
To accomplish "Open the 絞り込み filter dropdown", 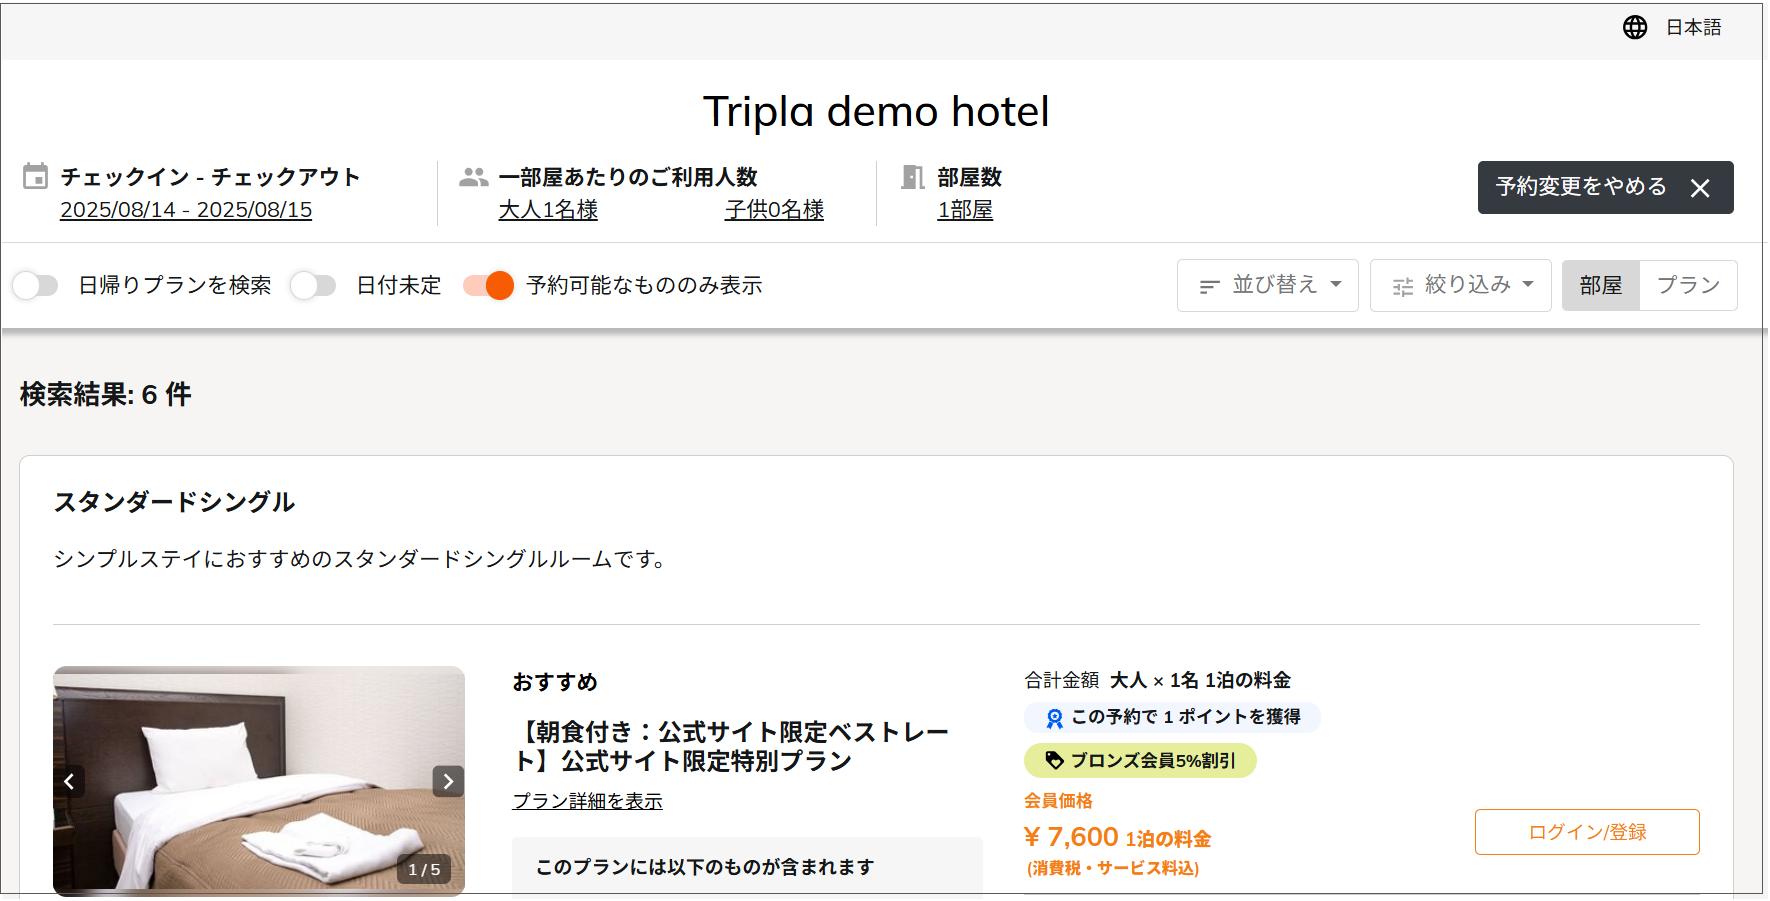I will (x=1460, y=285).
